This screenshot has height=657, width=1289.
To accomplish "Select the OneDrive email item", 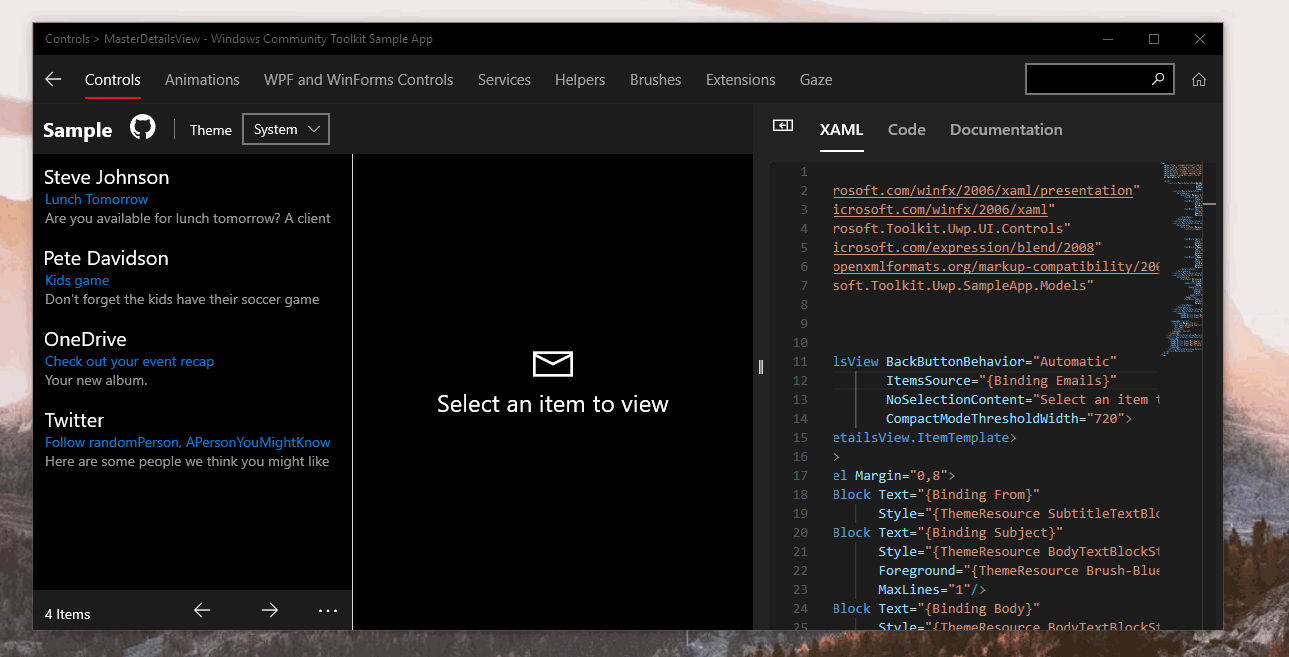I will tap(192, 359).
